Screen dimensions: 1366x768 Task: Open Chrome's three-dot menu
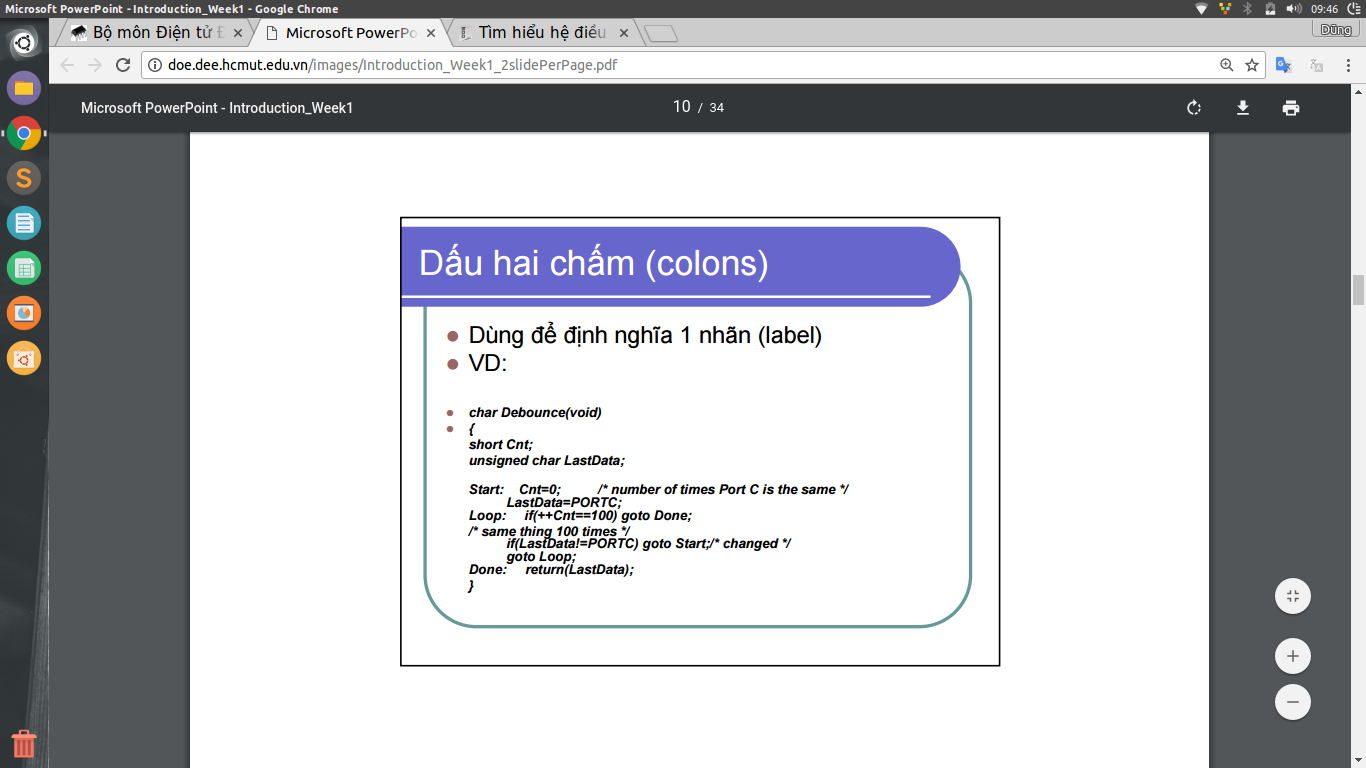click(1347, 65)
